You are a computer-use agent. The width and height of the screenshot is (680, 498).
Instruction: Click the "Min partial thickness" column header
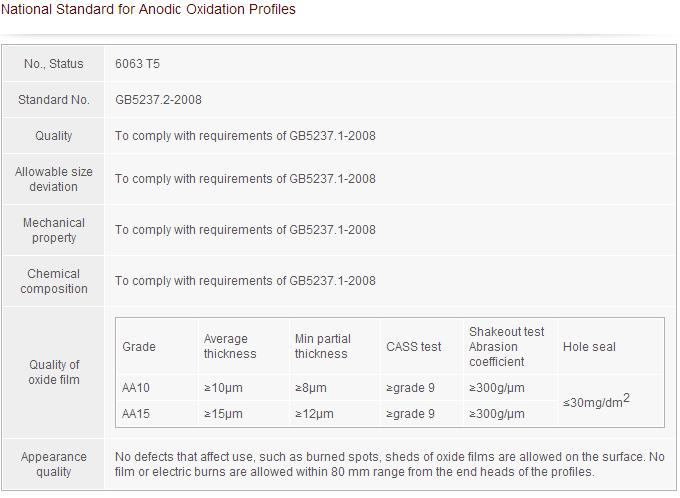click(x=322, y=346)
